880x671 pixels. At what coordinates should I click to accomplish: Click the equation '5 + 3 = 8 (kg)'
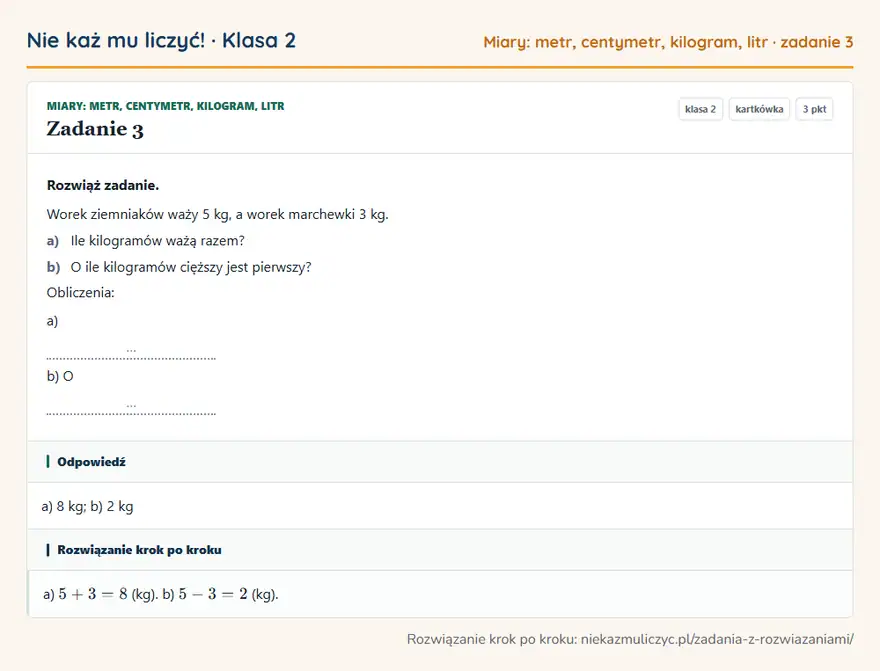108,594
